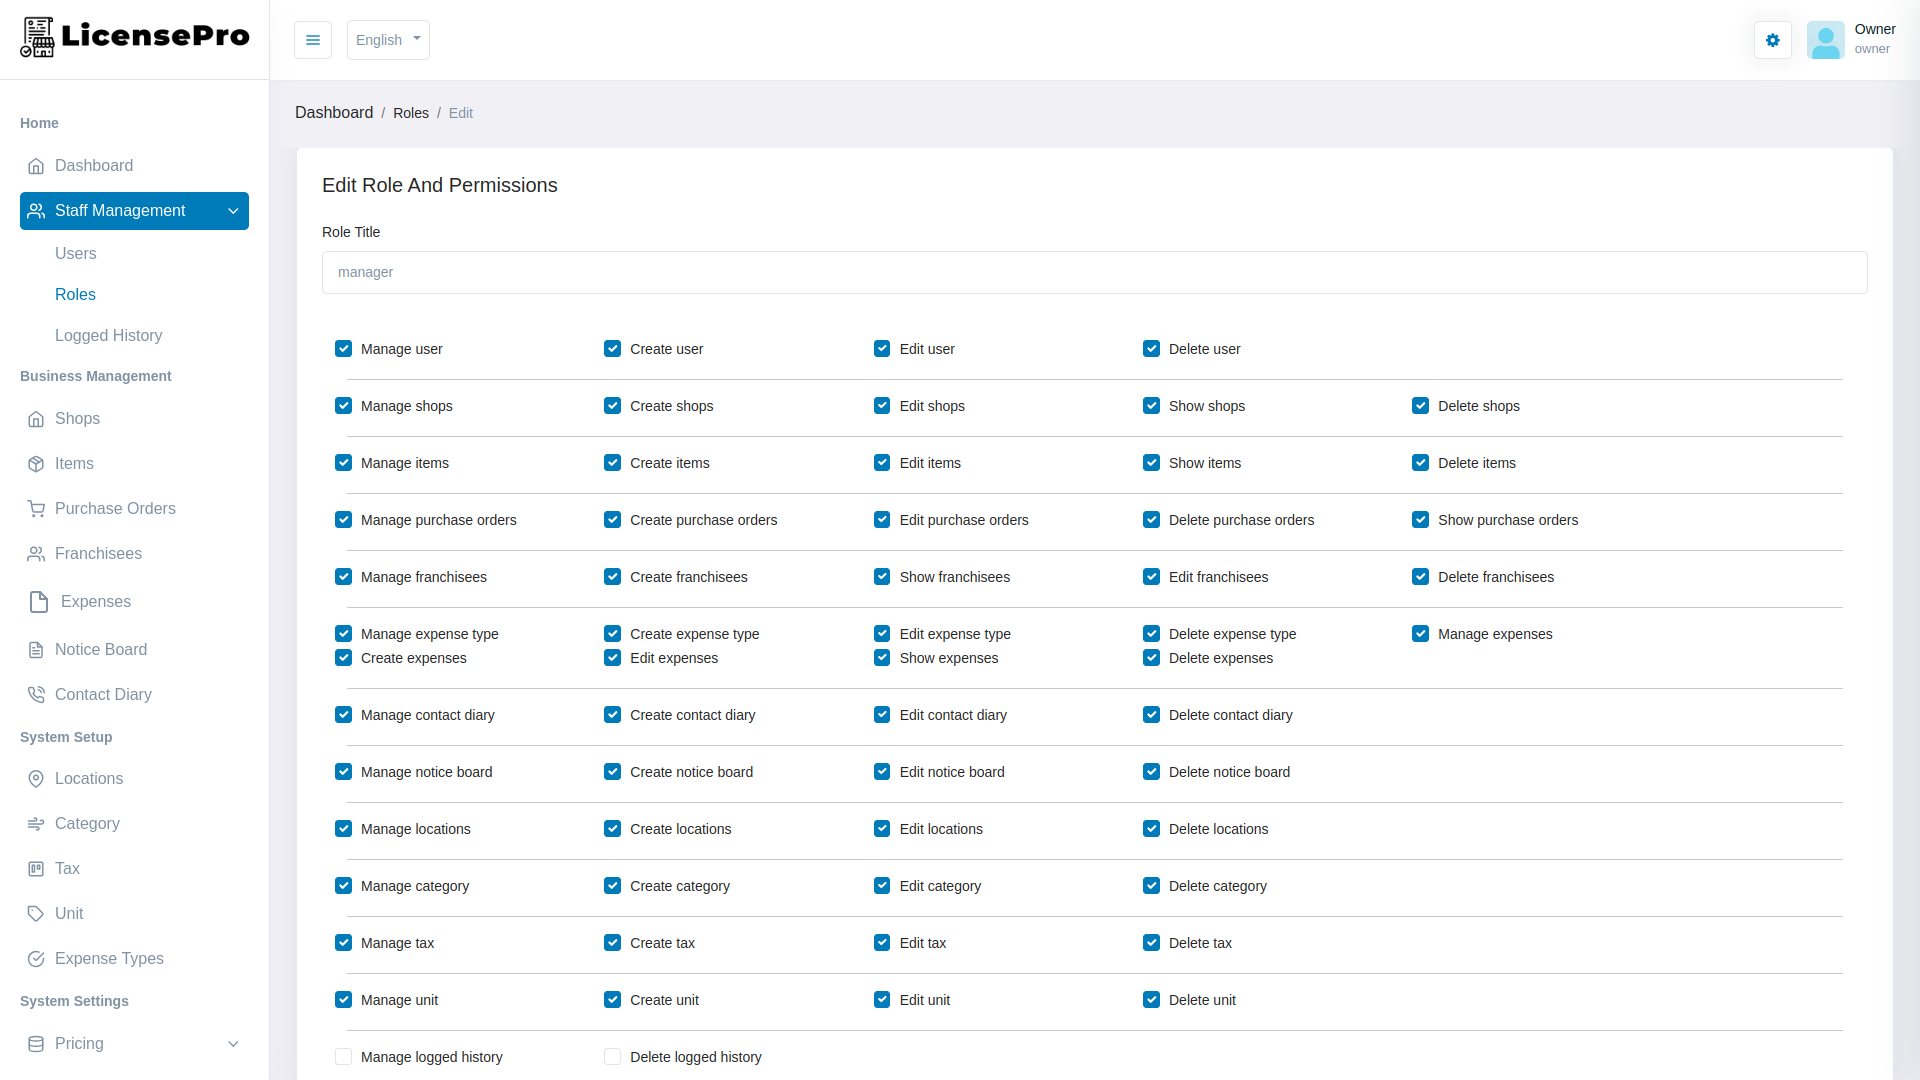Click the Roles breadcrumb link
The width and height of the screenshot is (1920, 1080).
(411, 112)
